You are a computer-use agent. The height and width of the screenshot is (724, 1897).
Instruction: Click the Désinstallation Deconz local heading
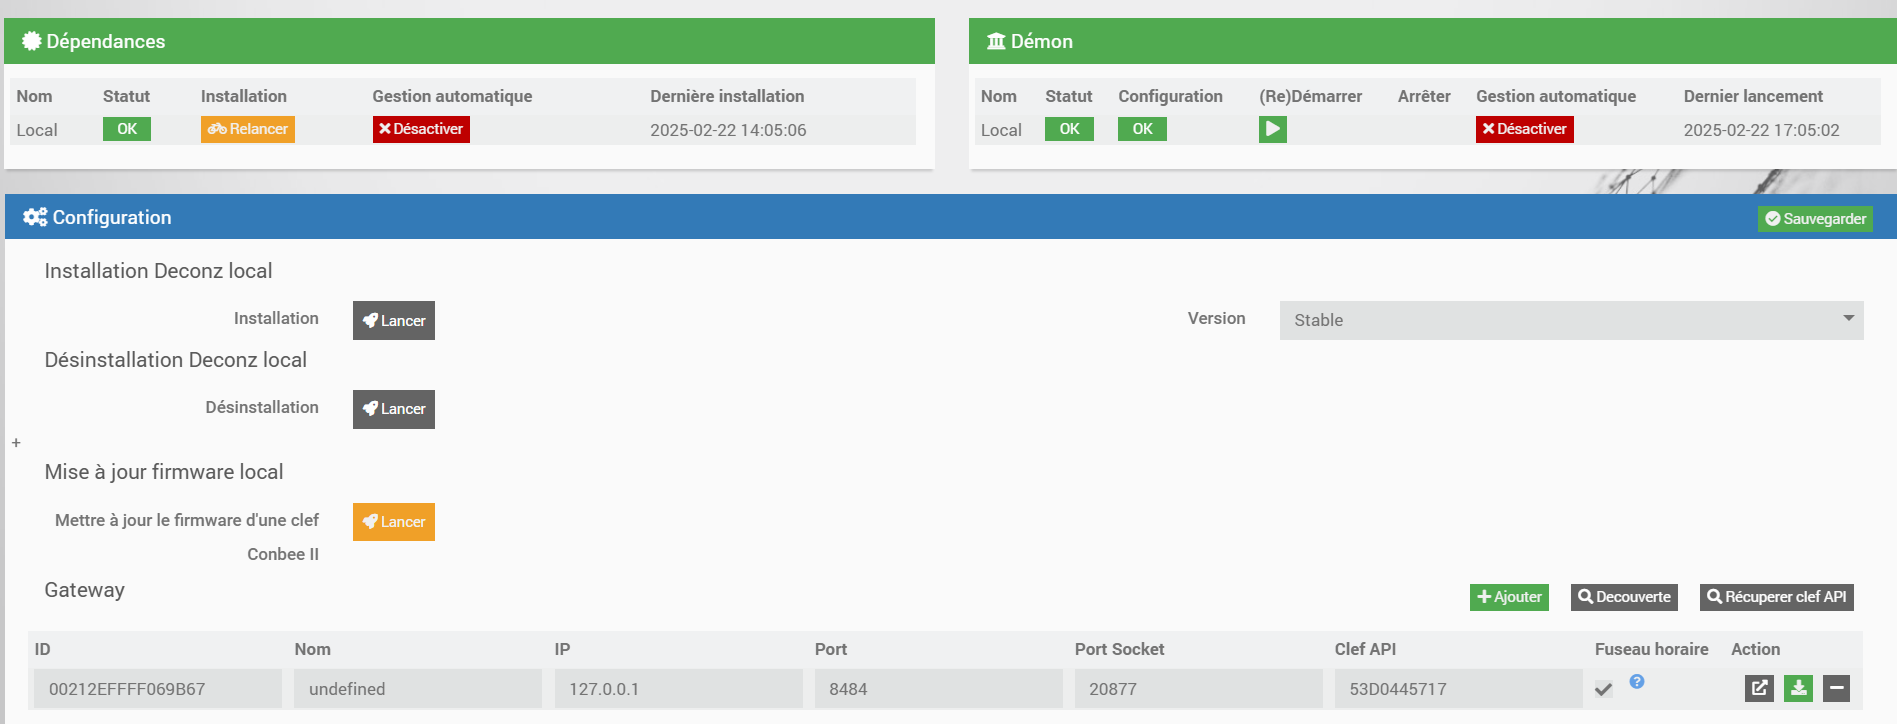tap(175, 360)
